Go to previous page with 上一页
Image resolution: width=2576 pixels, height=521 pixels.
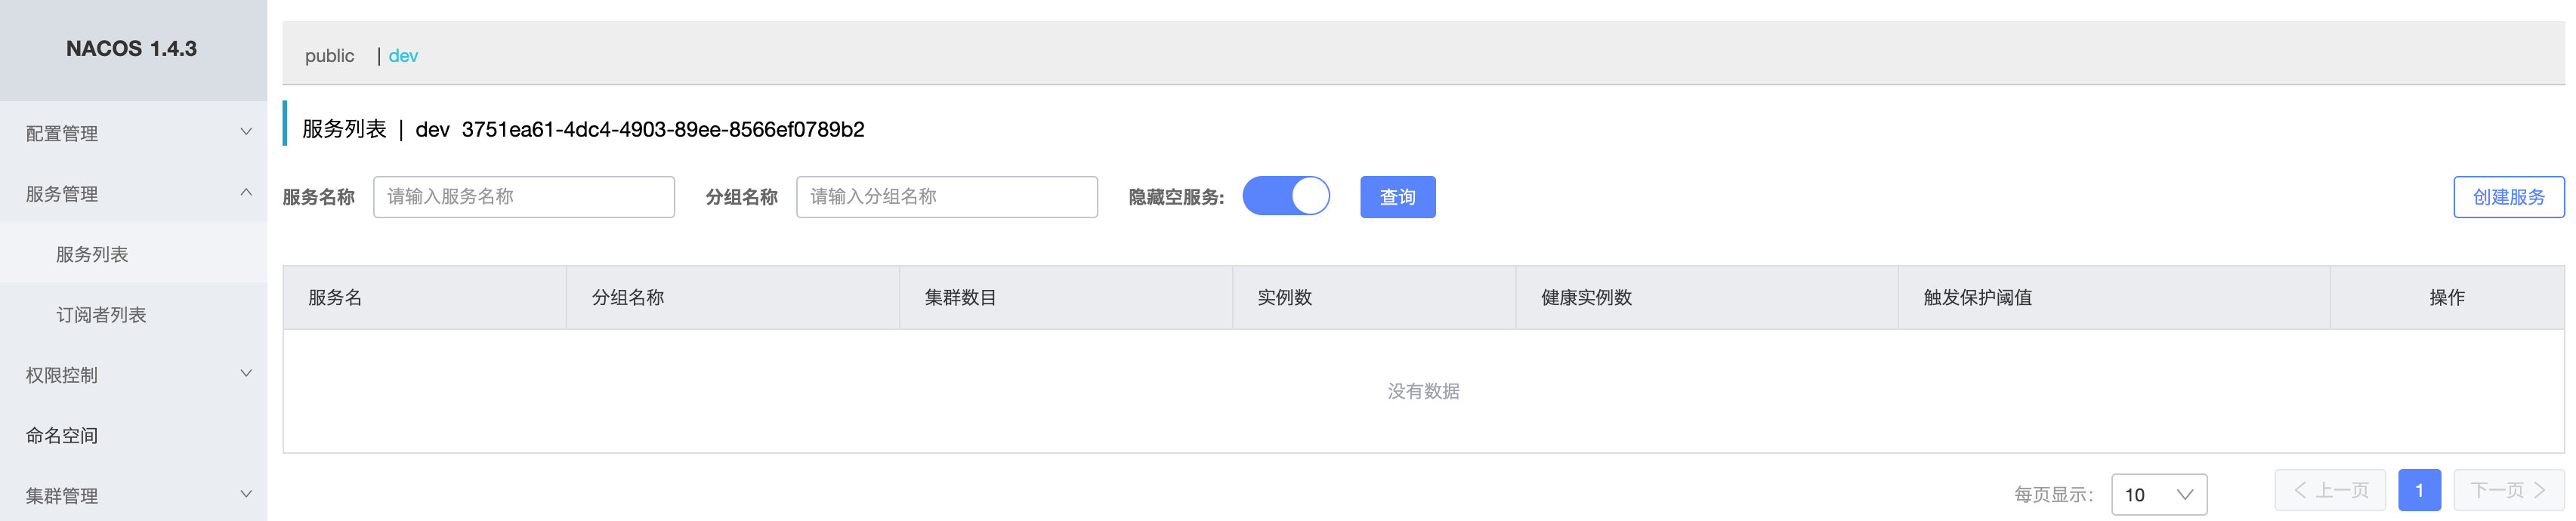coord(2329,490)
